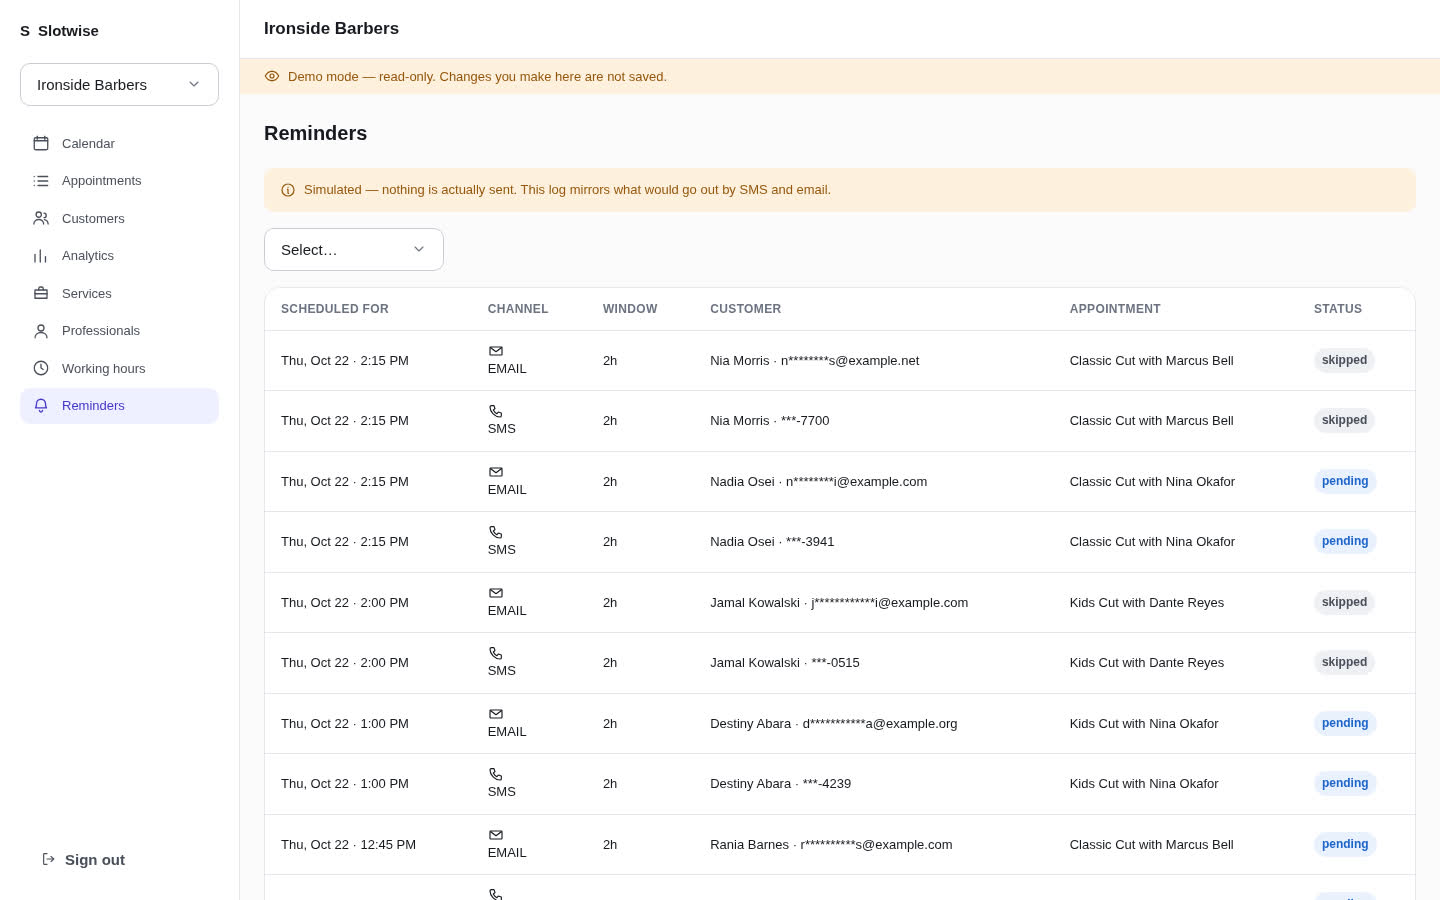1440x900 pixels.
Task: Click the Customer column header
Action: point(746,309)
